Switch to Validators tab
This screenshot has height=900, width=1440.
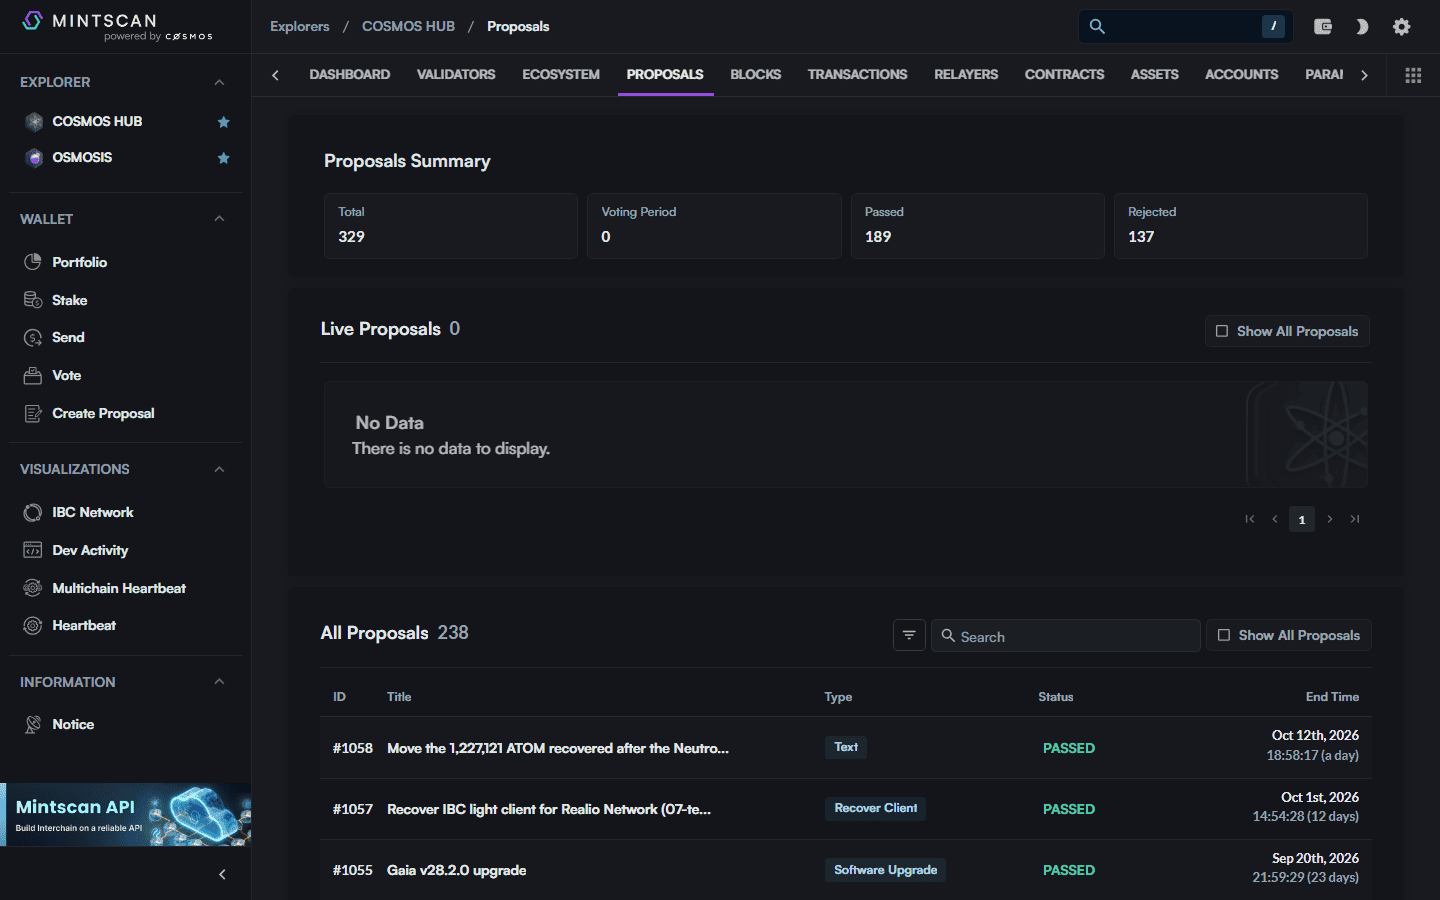tap(456, 75)
